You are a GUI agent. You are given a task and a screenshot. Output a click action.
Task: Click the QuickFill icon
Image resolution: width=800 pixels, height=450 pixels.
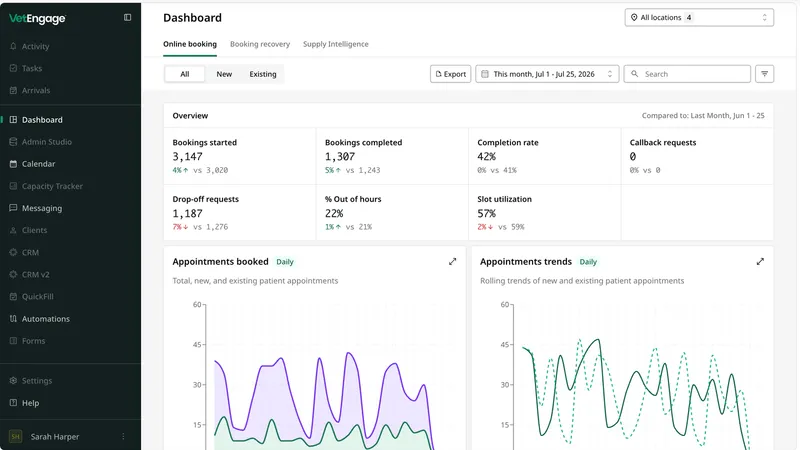(x=13, y=296)
